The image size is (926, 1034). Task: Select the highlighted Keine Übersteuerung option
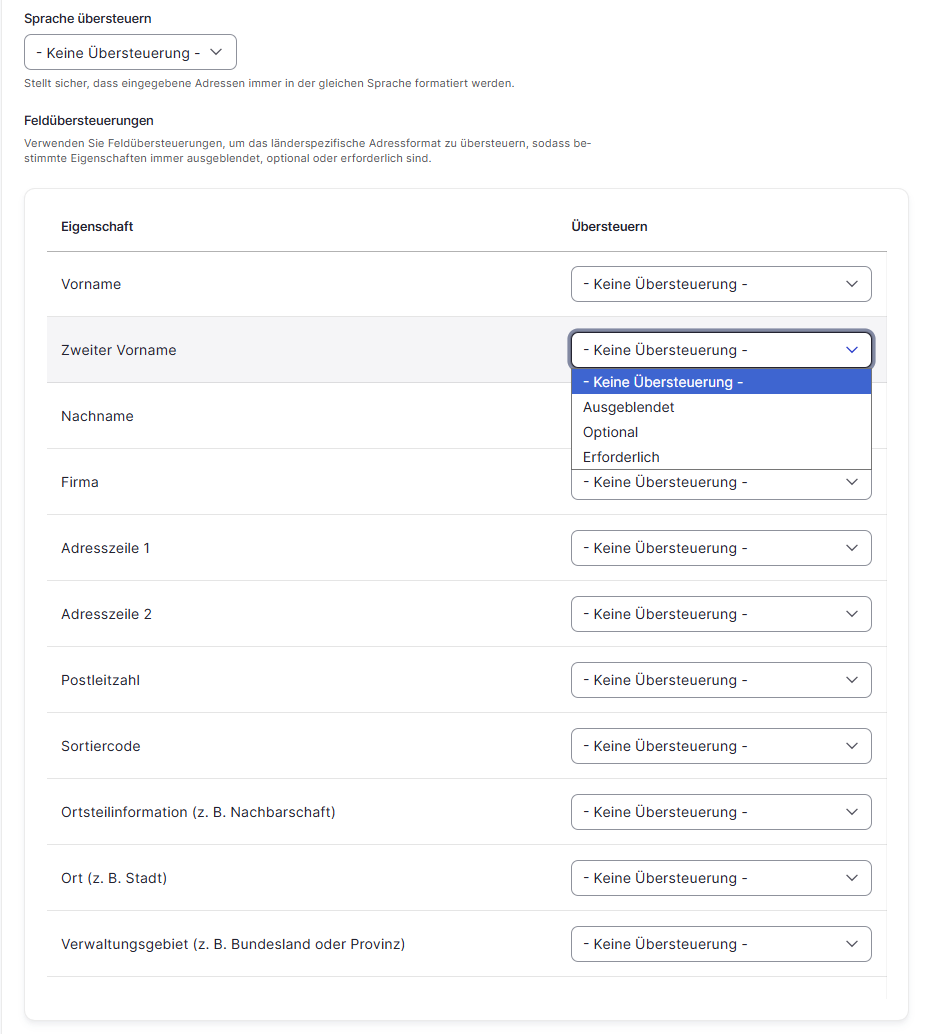[x=721, y=382]
